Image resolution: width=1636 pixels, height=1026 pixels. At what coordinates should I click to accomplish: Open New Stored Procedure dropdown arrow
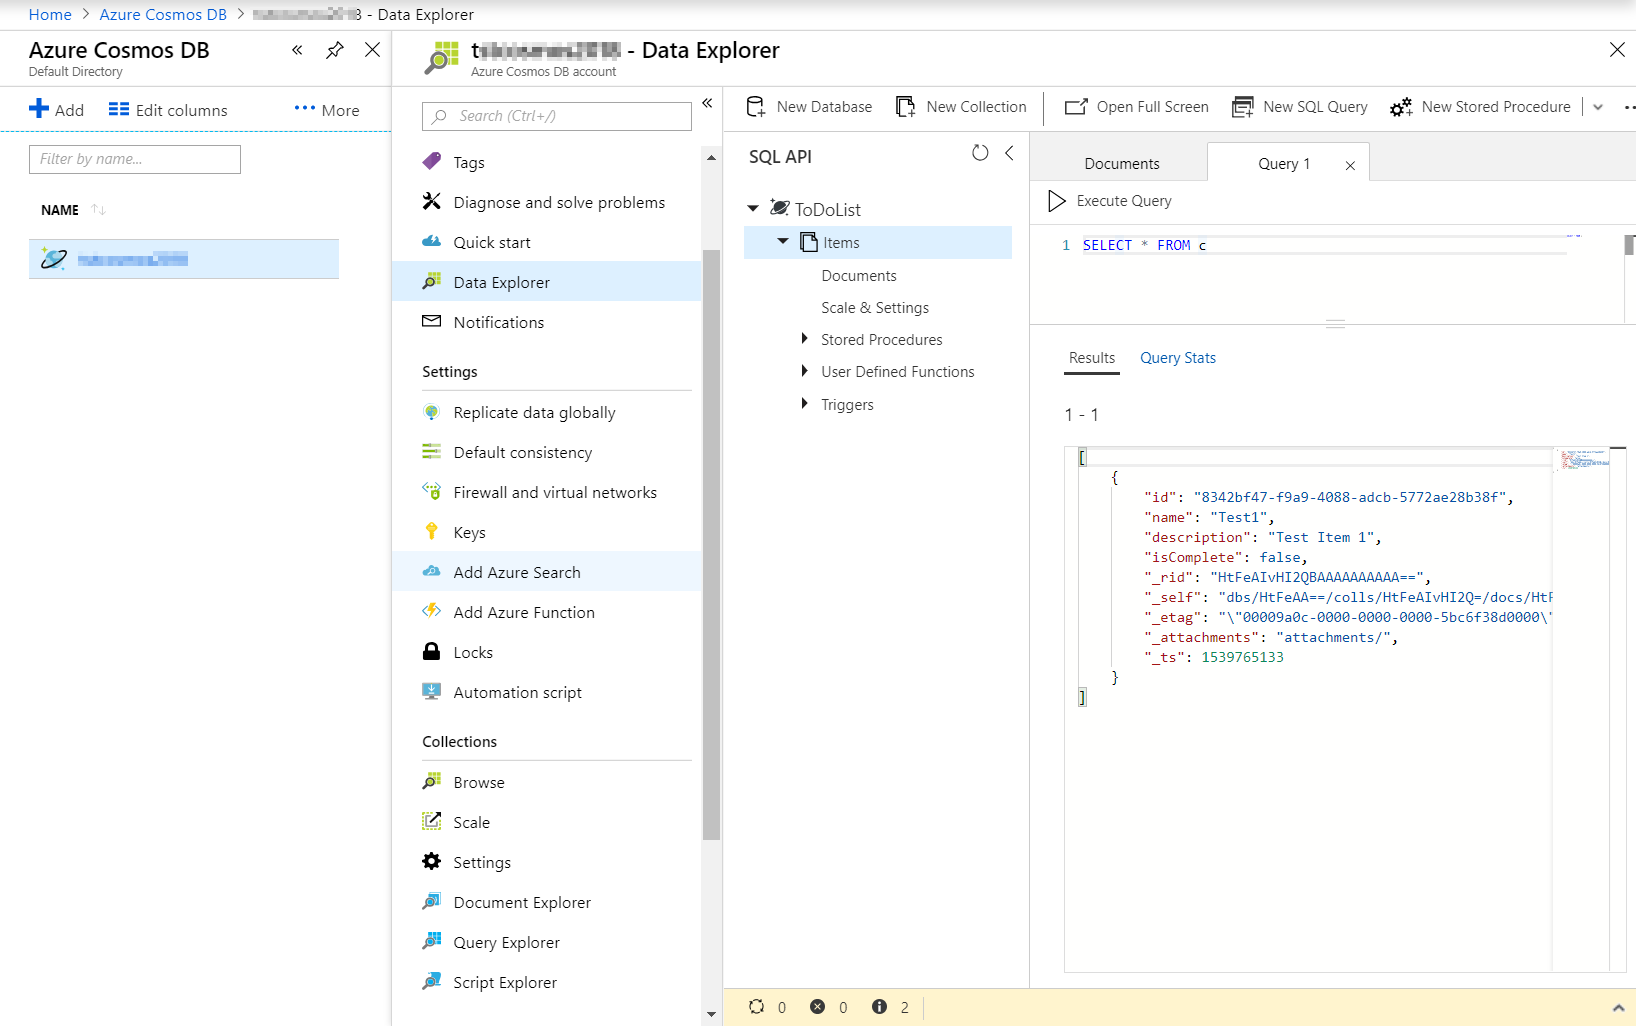1598,107
